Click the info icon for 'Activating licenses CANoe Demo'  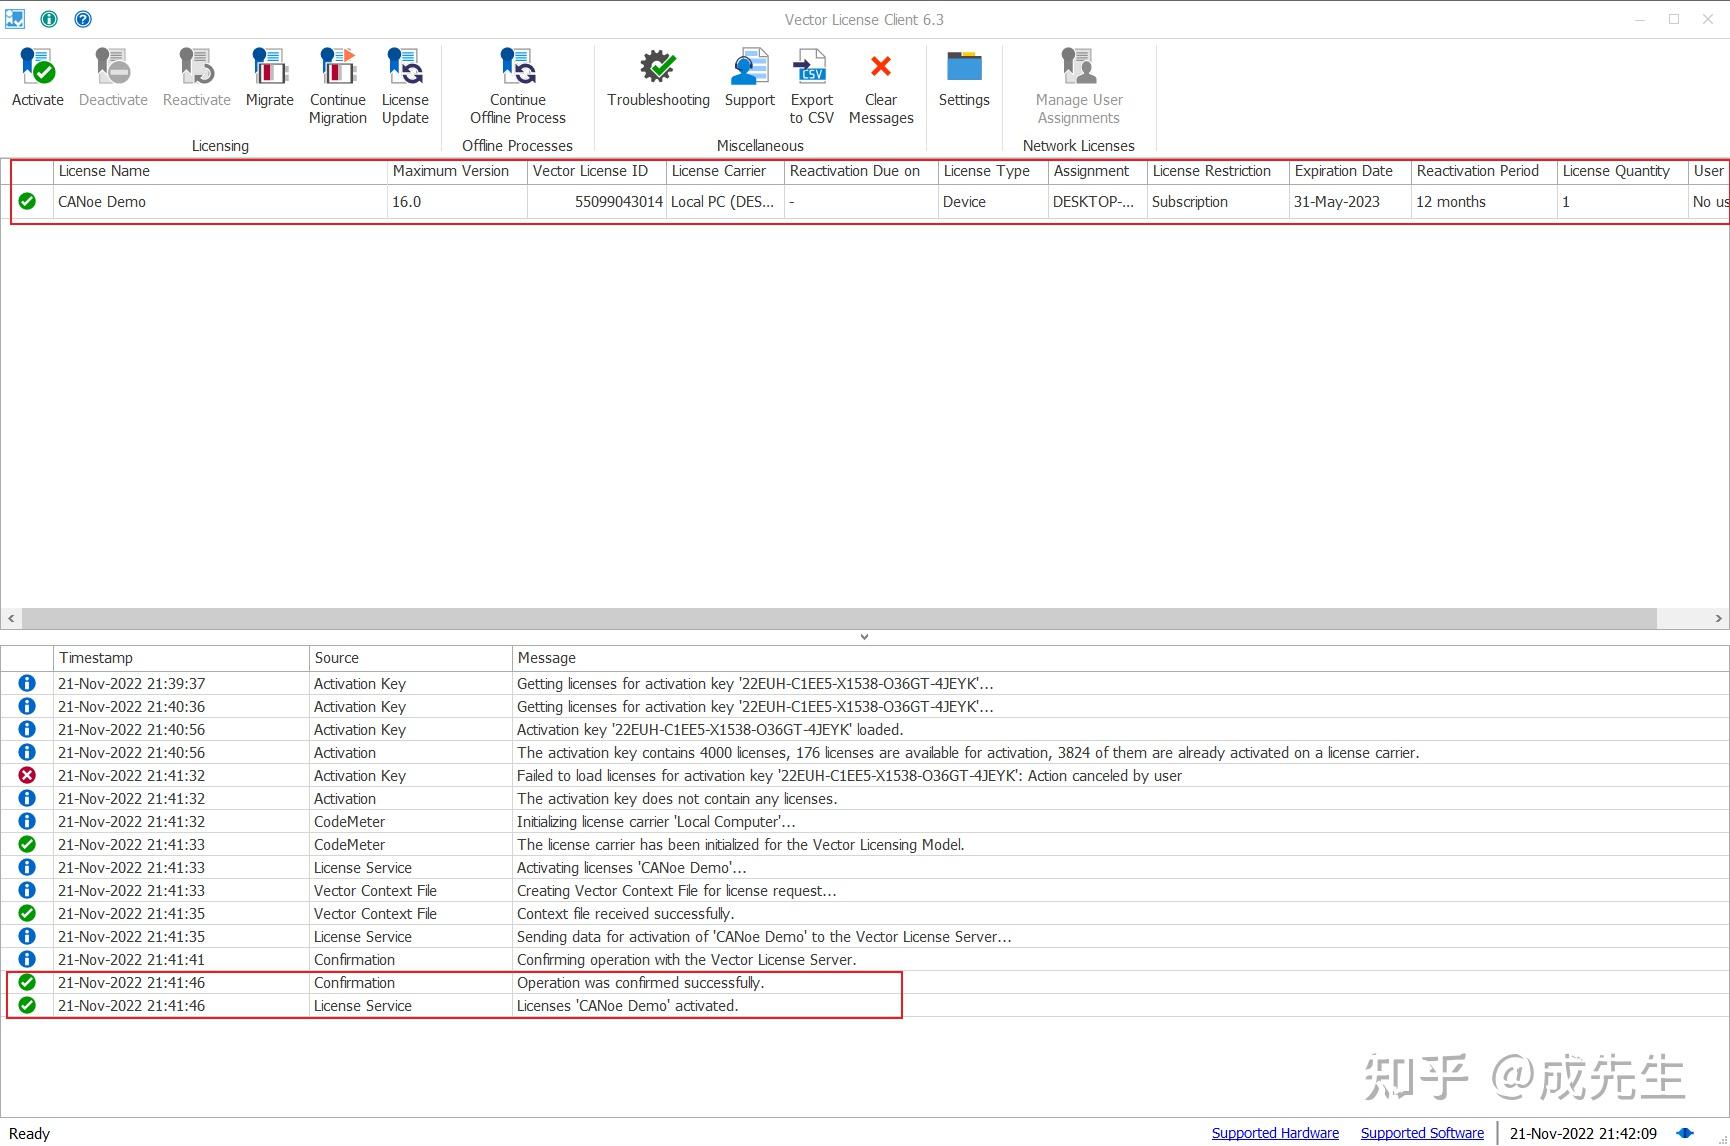(x=27, y=867)
